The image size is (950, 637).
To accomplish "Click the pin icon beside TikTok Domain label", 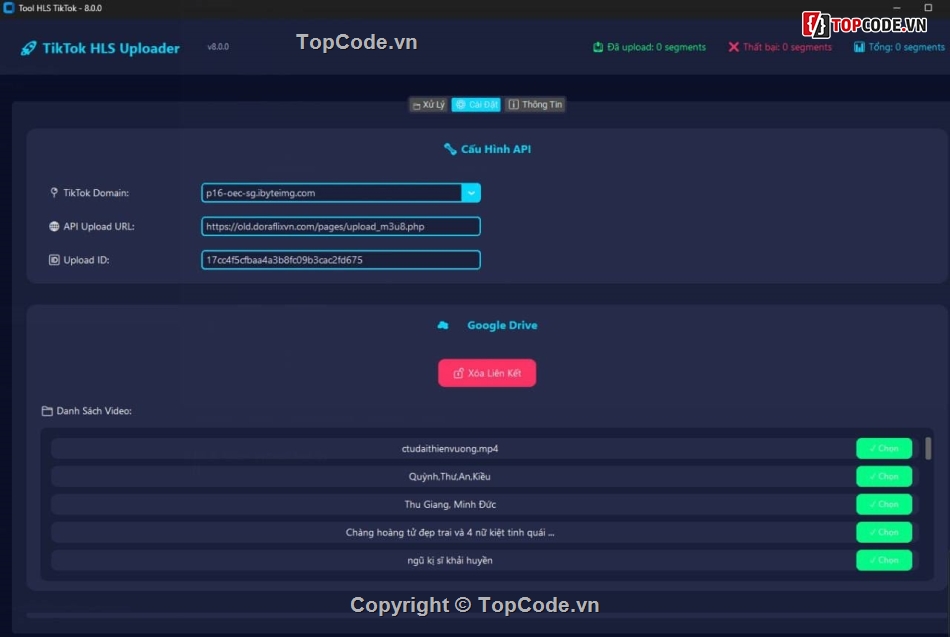I will tap(51, 192).
